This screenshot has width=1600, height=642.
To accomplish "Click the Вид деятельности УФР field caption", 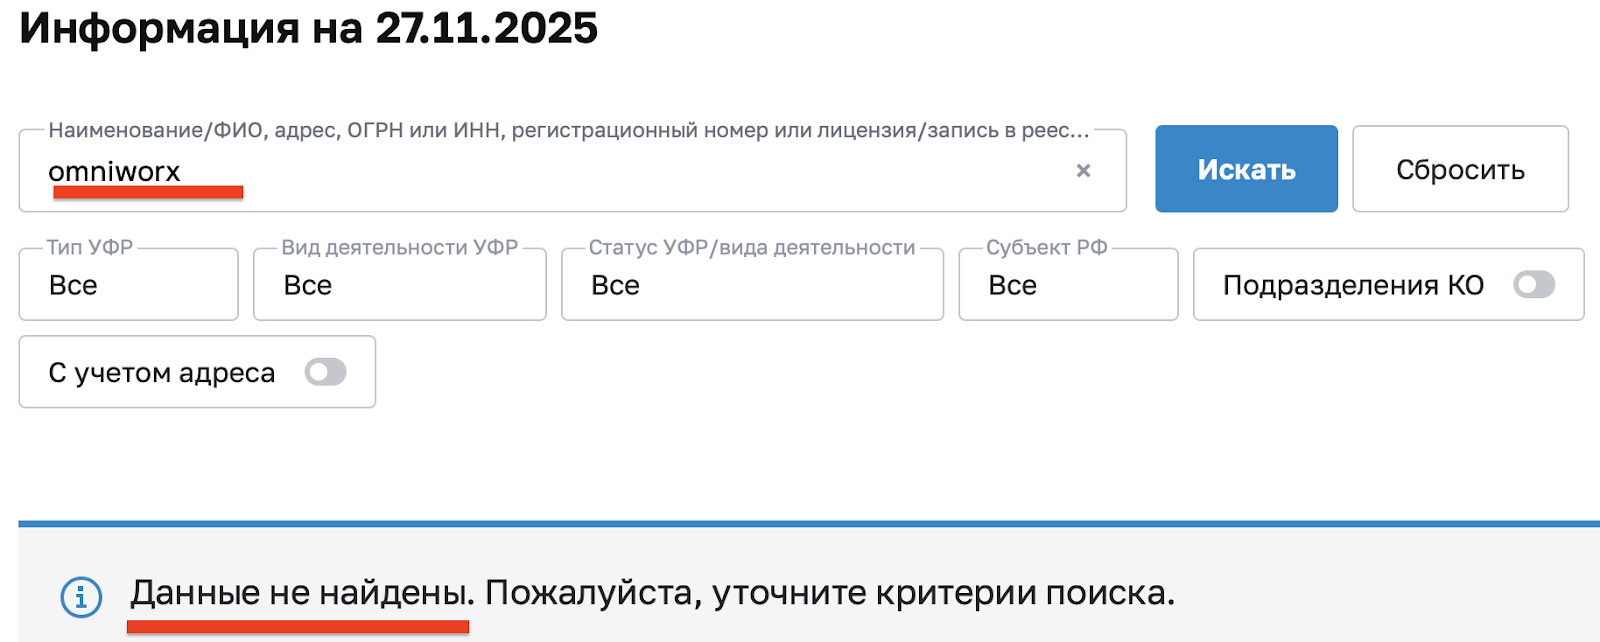I will click(x=399, y=248).
